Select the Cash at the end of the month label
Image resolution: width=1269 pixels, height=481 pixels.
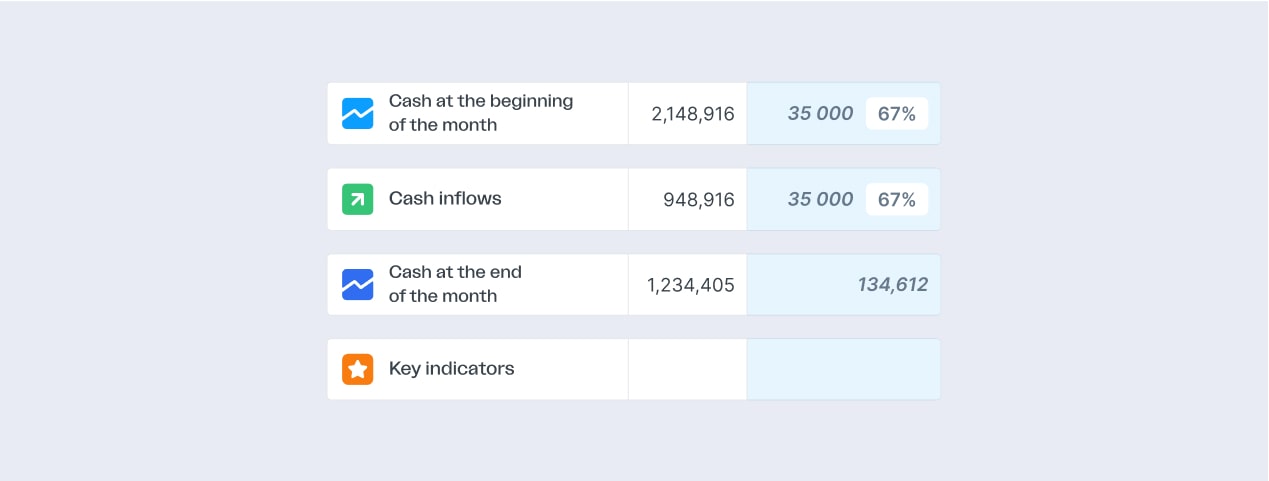(x=455, y=284)
